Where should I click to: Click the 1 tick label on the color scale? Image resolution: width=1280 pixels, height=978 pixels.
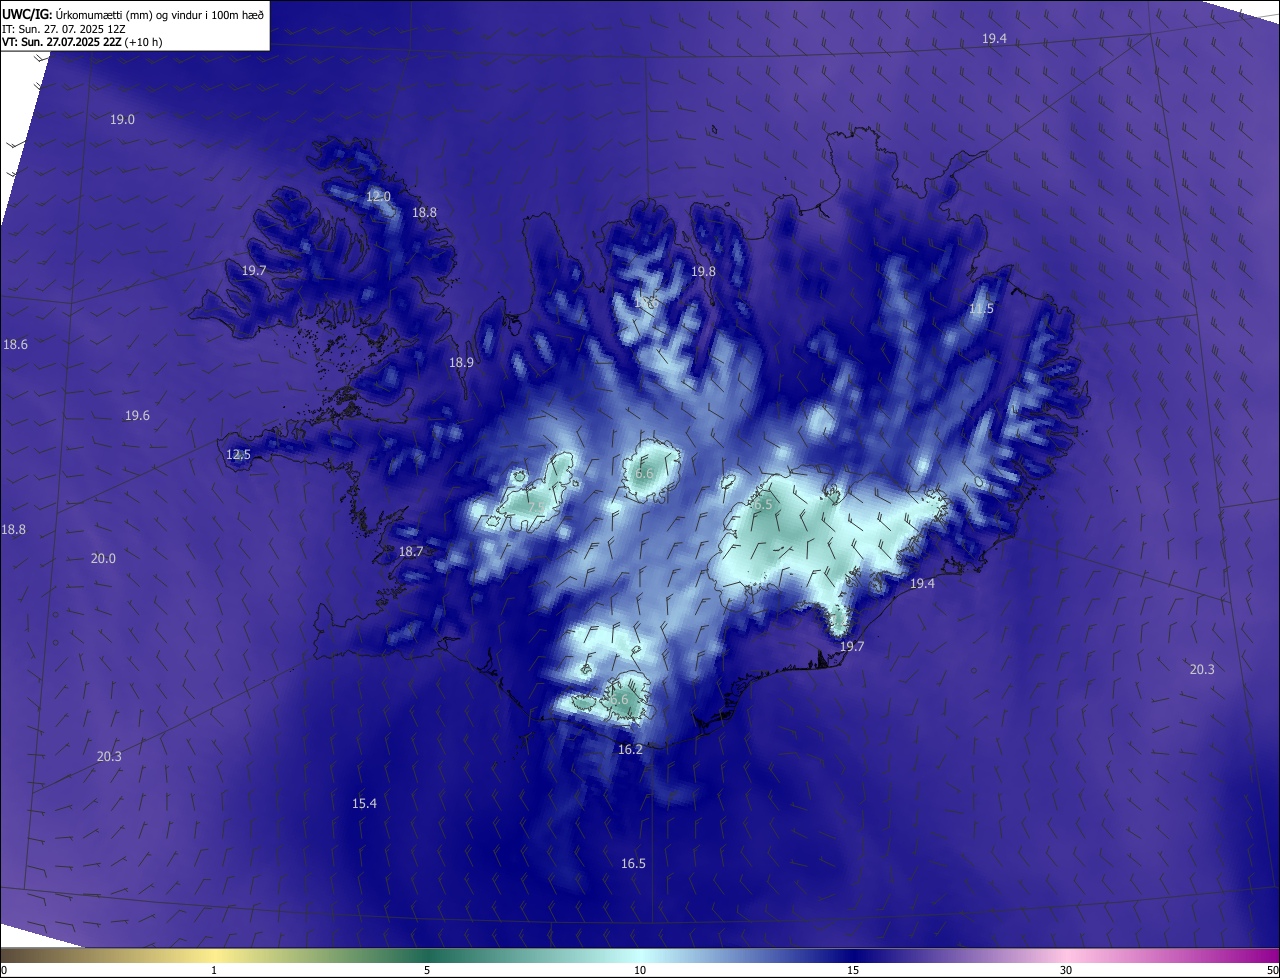tap(214, 970)
